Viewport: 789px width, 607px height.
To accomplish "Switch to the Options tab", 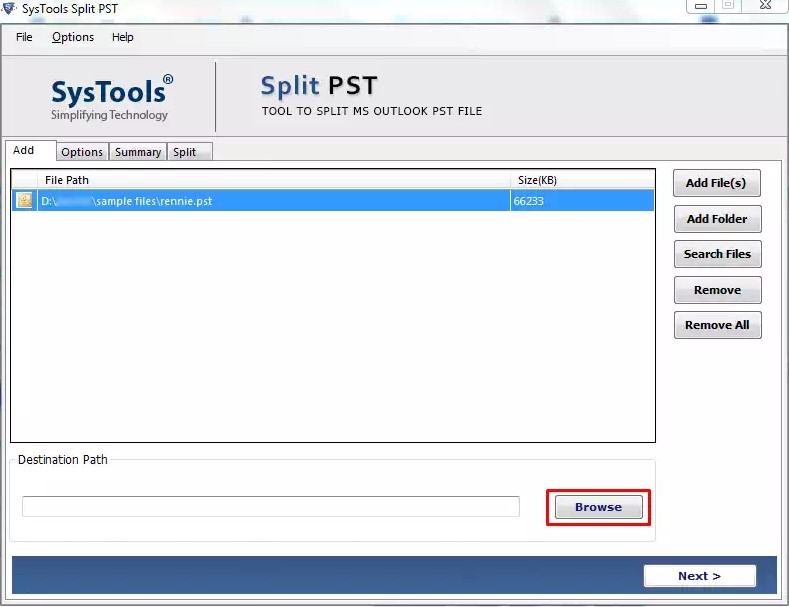I will tap(82, 152).
